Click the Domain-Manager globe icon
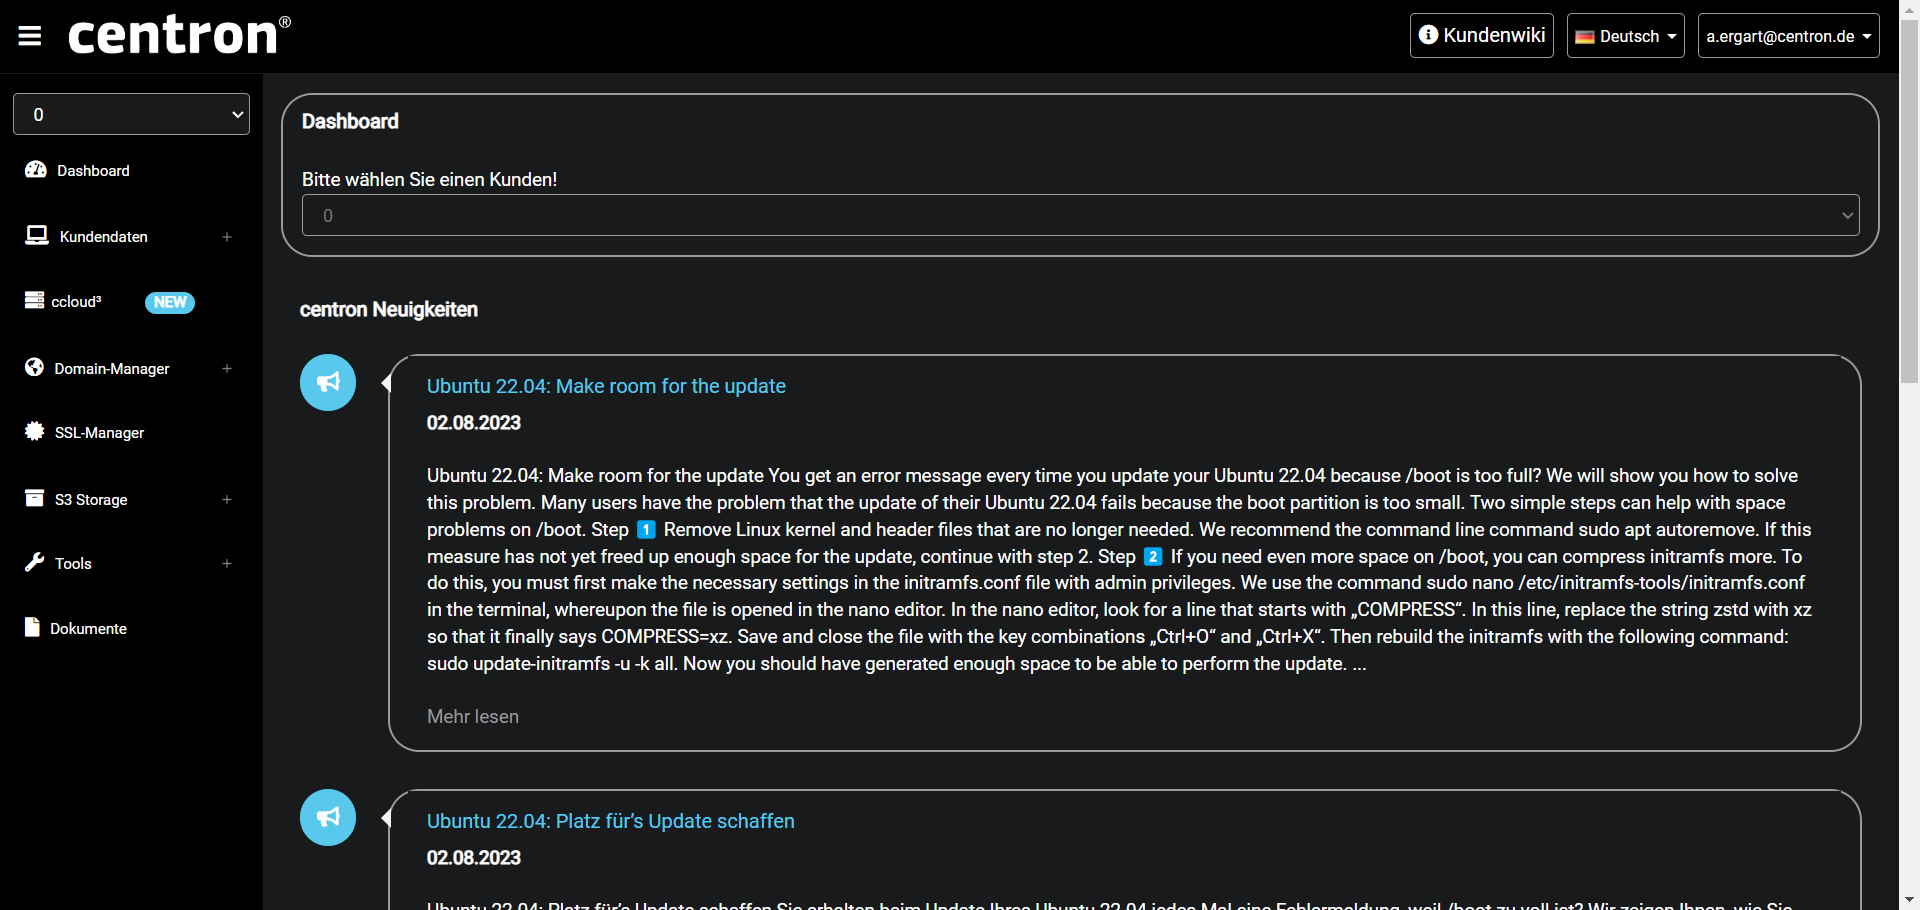Image resolution: width=1920 pixels, height=910 pixels. (35, 367)
